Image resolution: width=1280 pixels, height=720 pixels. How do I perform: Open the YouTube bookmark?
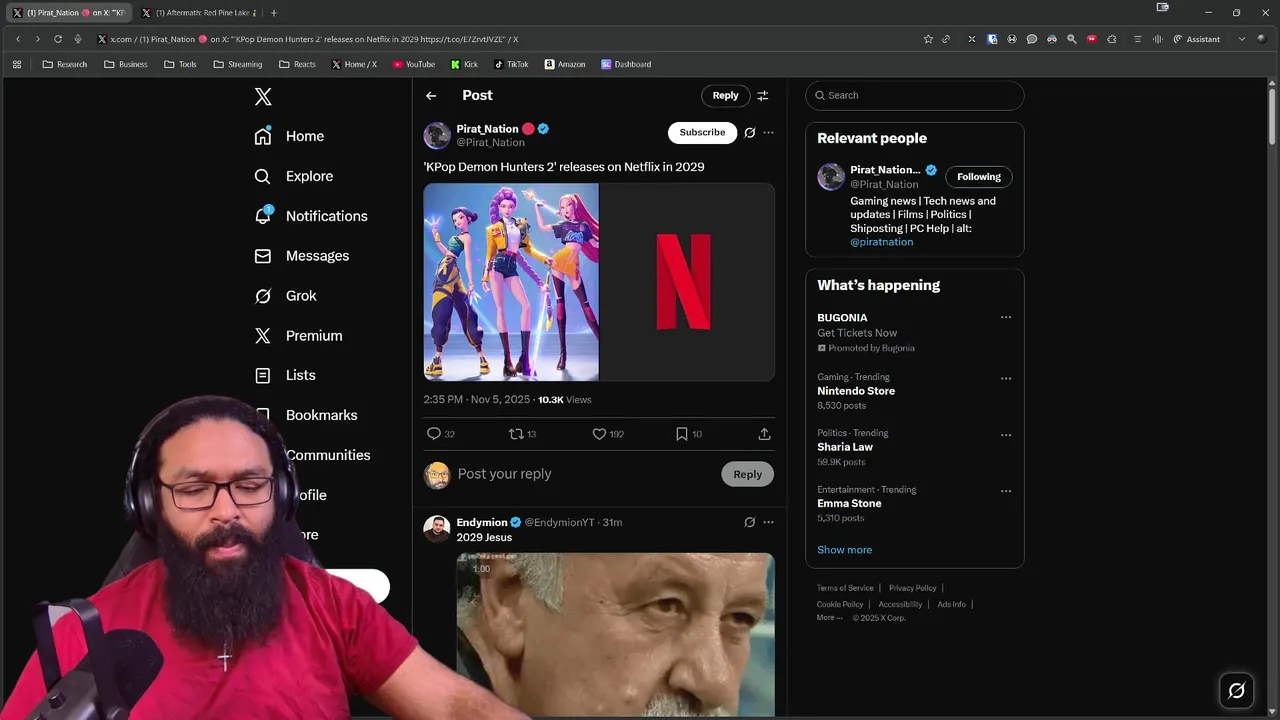coord(414,64)
